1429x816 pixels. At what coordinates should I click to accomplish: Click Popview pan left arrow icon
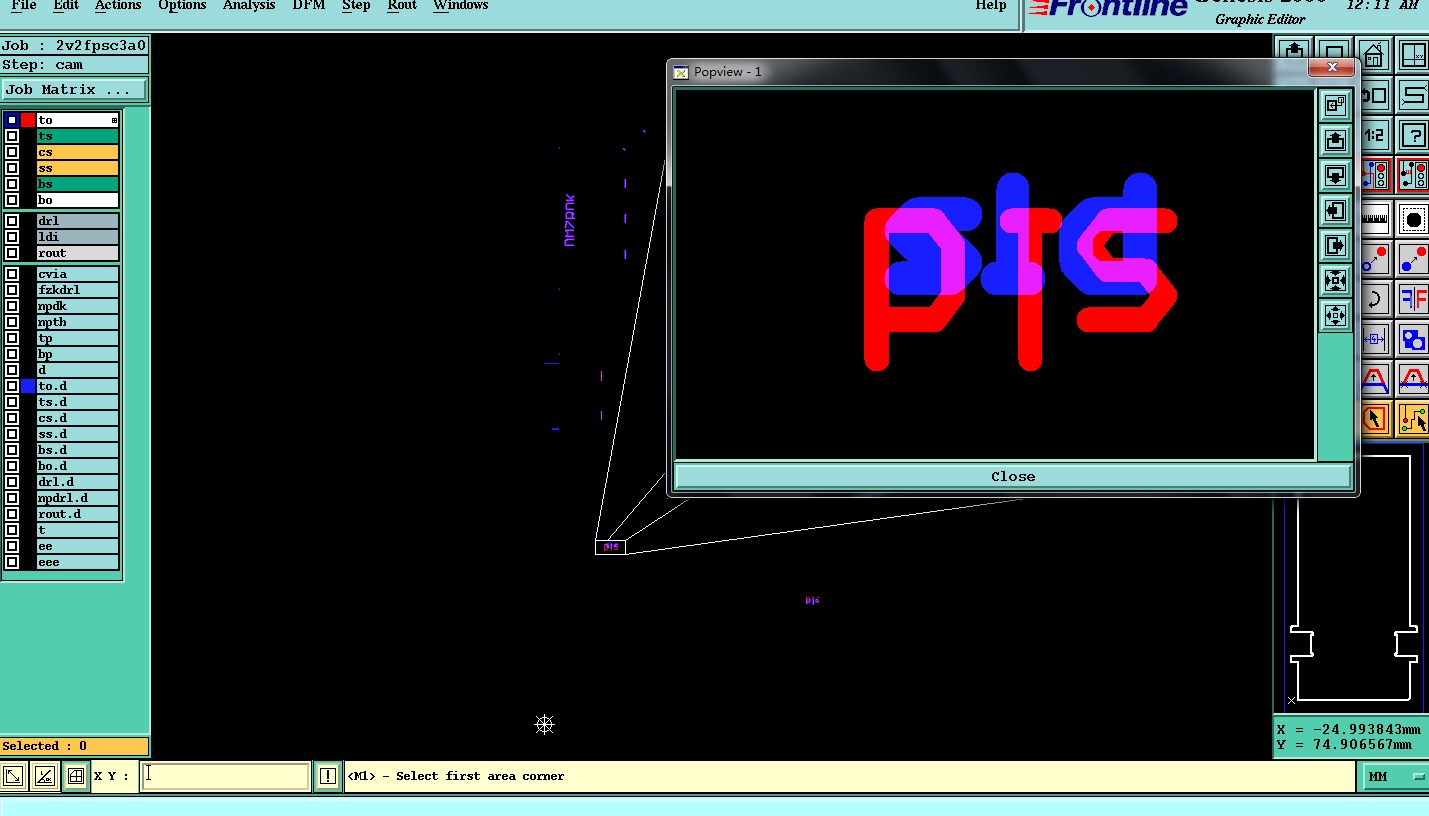[1335, 211]
